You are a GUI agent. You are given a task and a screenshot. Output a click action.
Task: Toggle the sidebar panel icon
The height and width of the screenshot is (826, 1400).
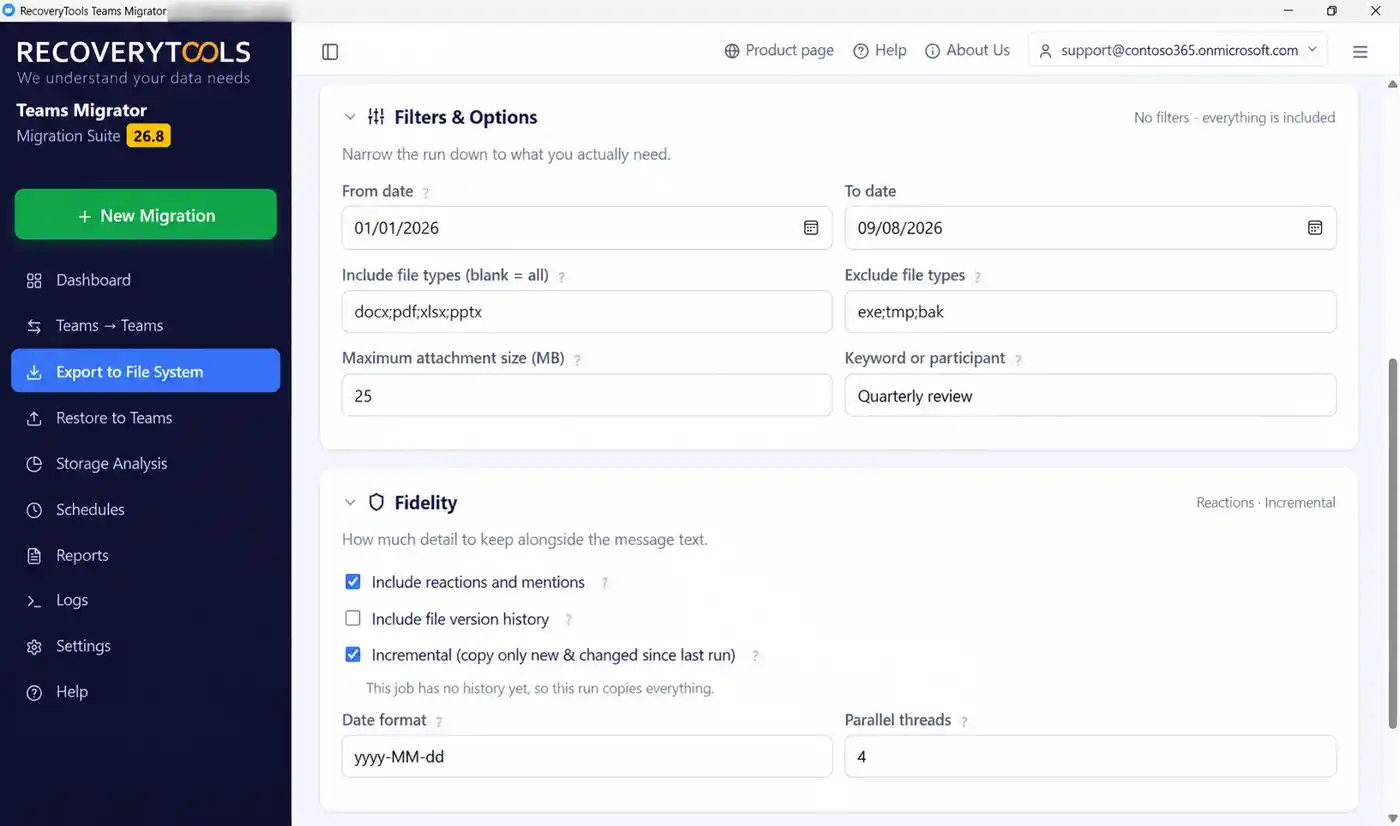click(330, 51)
